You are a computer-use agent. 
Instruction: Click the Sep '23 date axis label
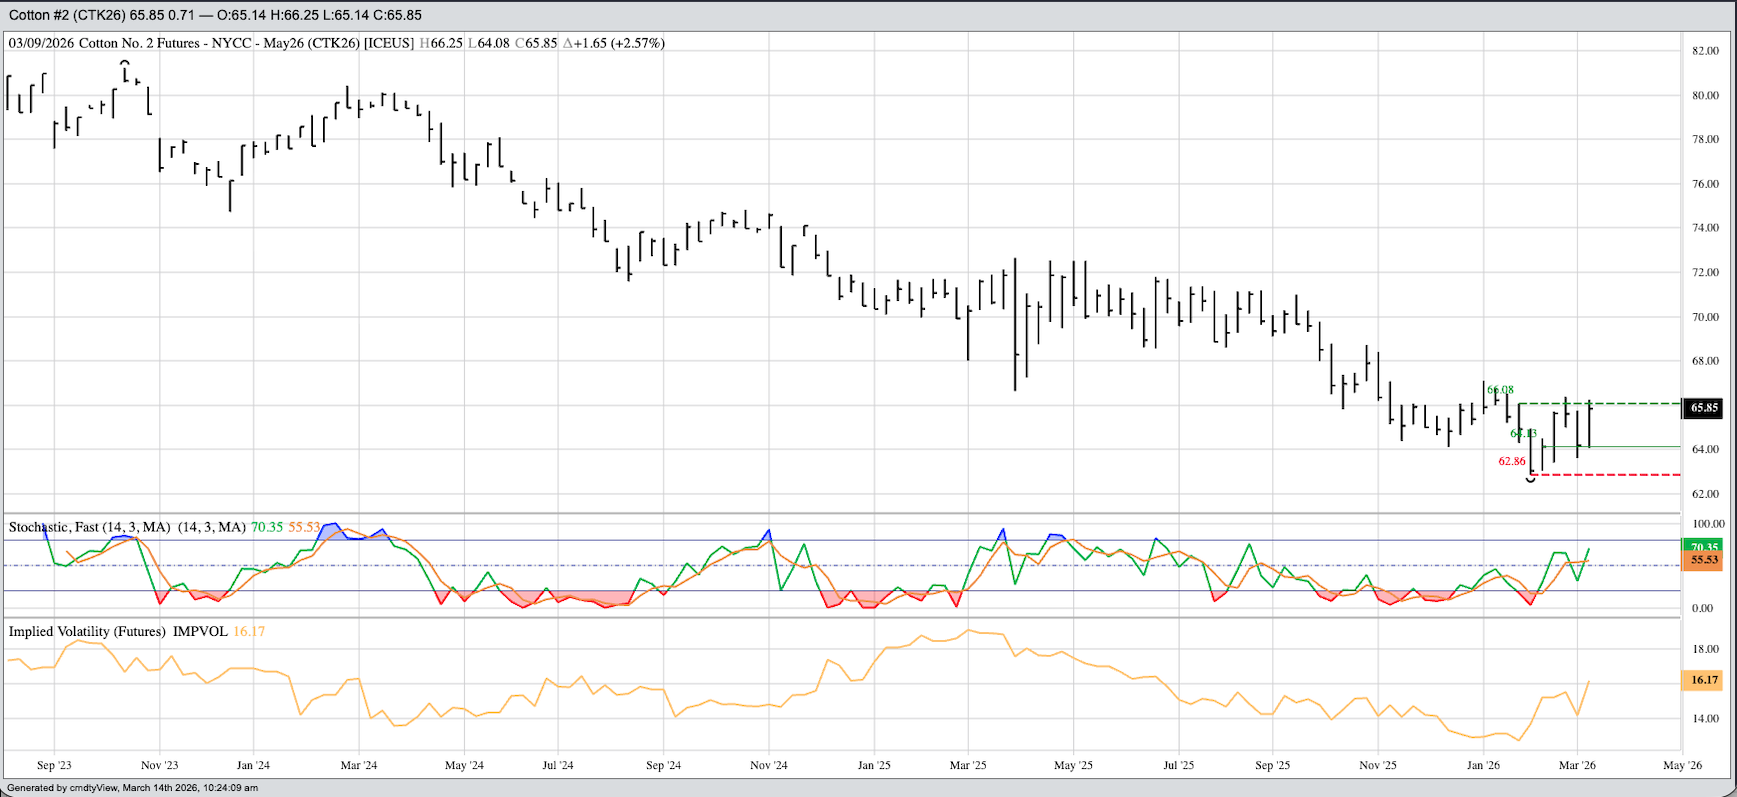[54, 765]
